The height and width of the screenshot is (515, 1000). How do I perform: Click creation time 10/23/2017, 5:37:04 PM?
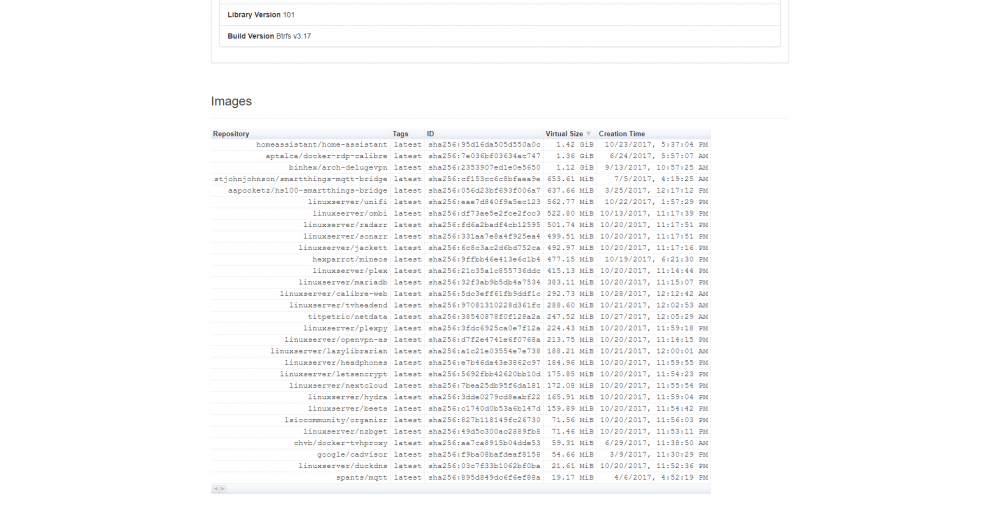click(656, 145)
